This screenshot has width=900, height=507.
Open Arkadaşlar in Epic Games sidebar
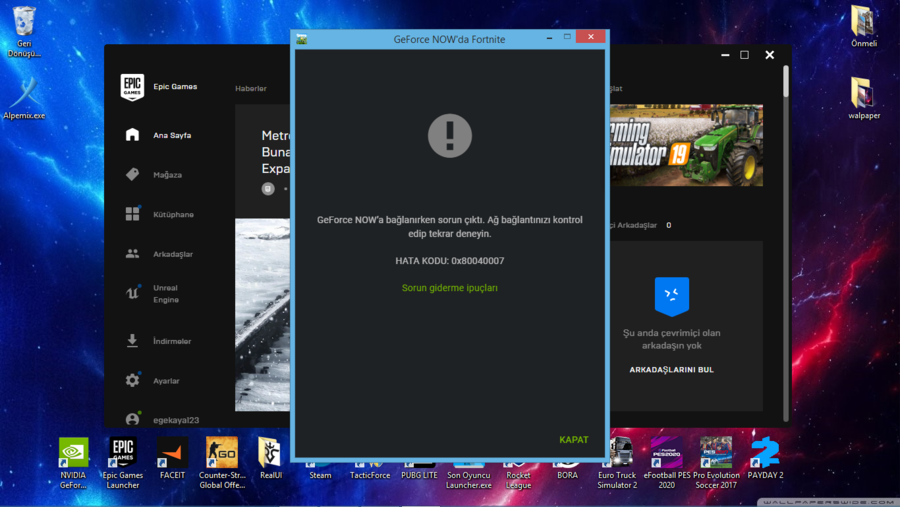(x=172, y=254)
